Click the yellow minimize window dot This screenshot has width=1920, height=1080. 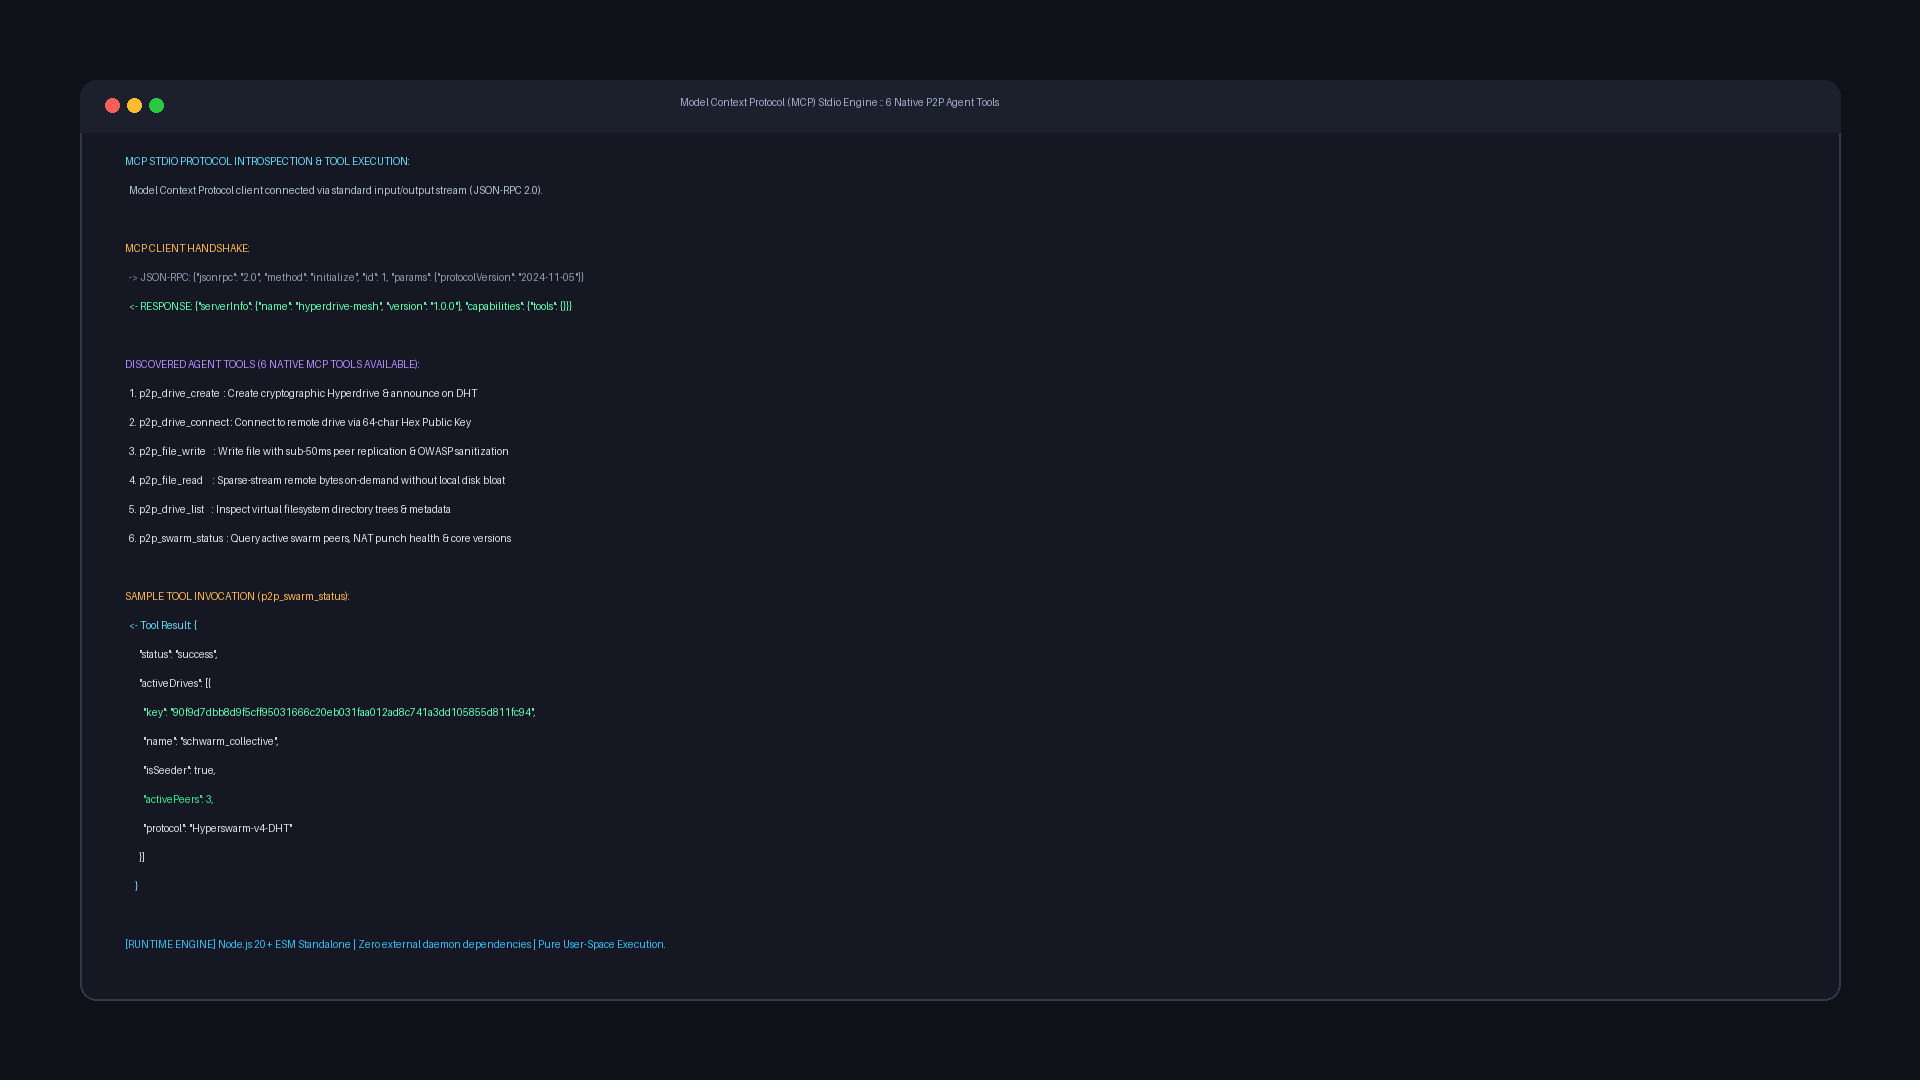[134, 106]
